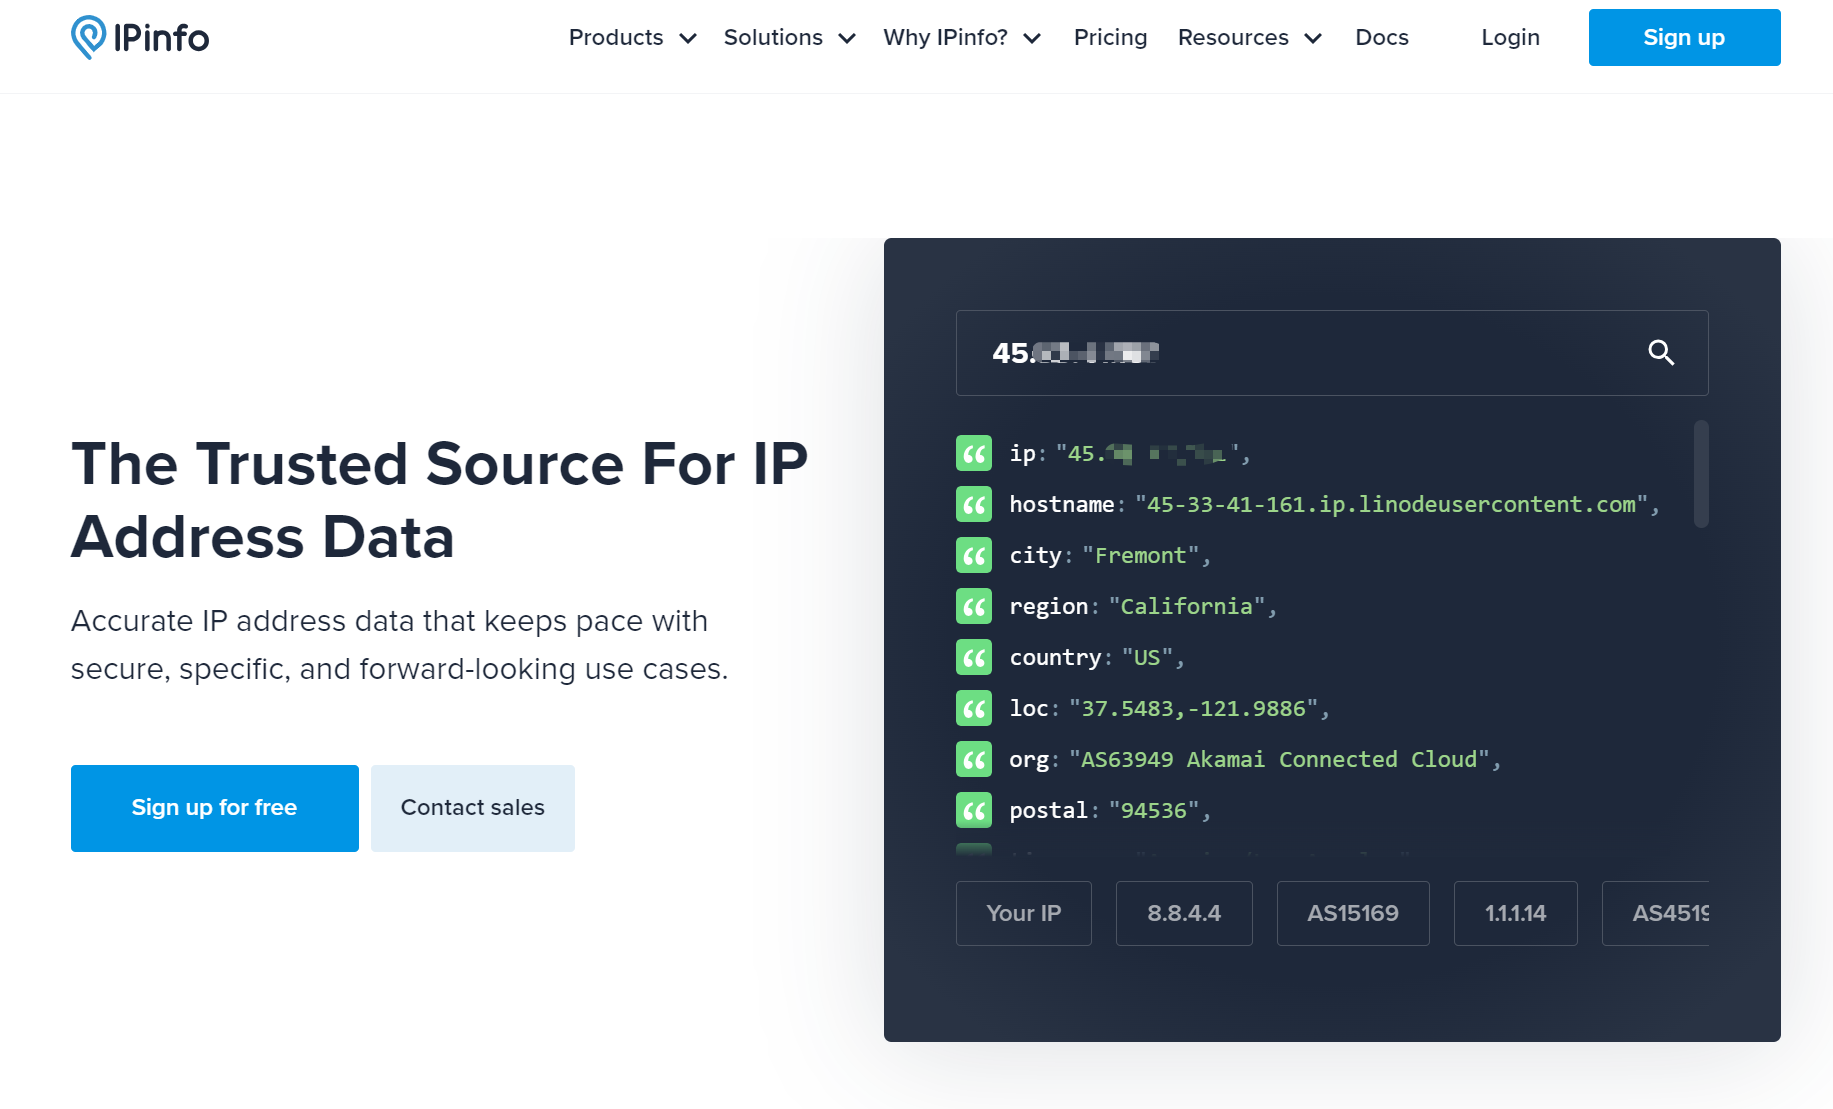Click the IP address search input field
The image size is (1833, 1109).
coord(1332,353)
